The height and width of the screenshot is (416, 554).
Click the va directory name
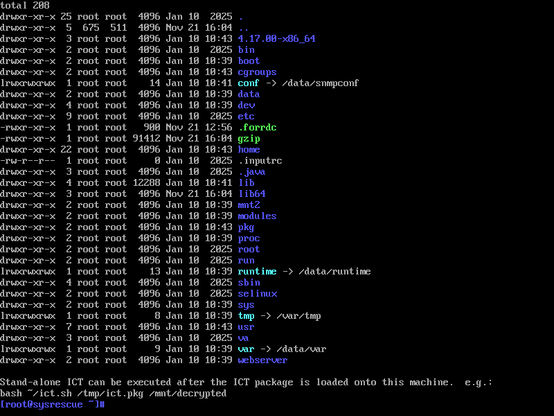[243, 338]
